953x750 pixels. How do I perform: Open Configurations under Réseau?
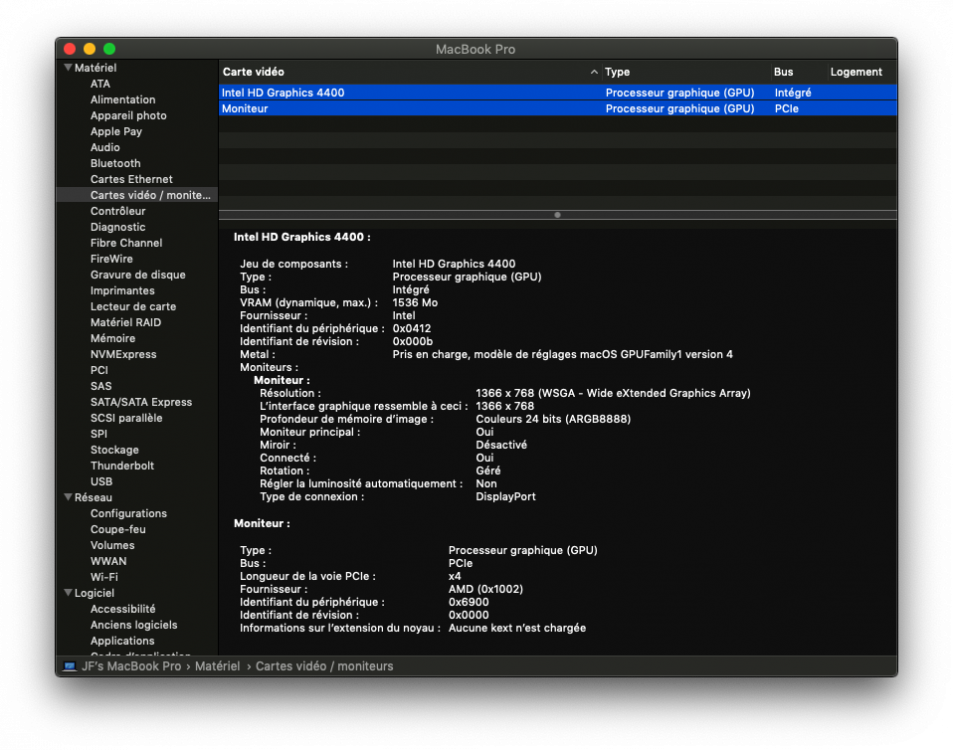click(128, 513)
